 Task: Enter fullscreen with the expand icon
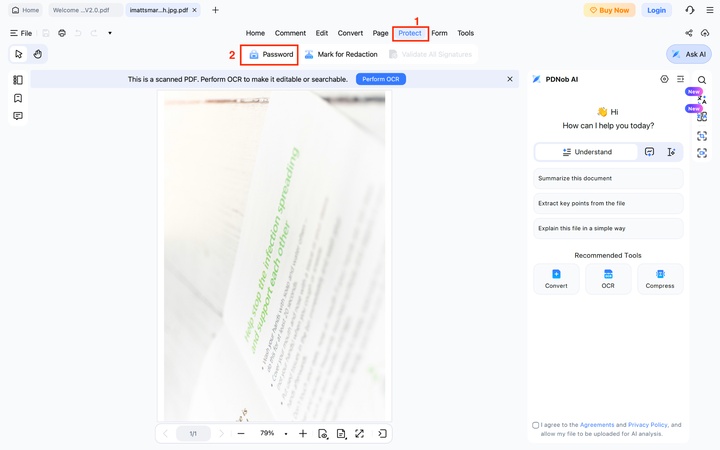point(360,433)
